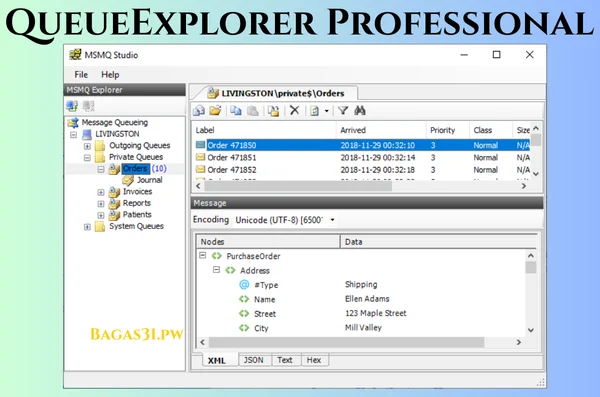Collapse the PurchaseOrder XML node
This screenshot has height=397, width=600.
click(x=202, y=255)
